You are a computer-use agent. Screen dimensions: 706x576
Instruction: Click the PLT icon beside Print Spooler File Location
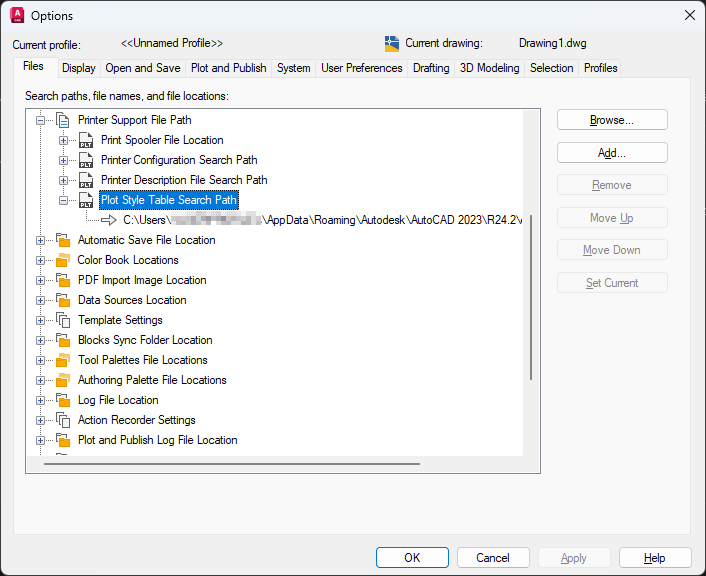(x=86, y=140)
